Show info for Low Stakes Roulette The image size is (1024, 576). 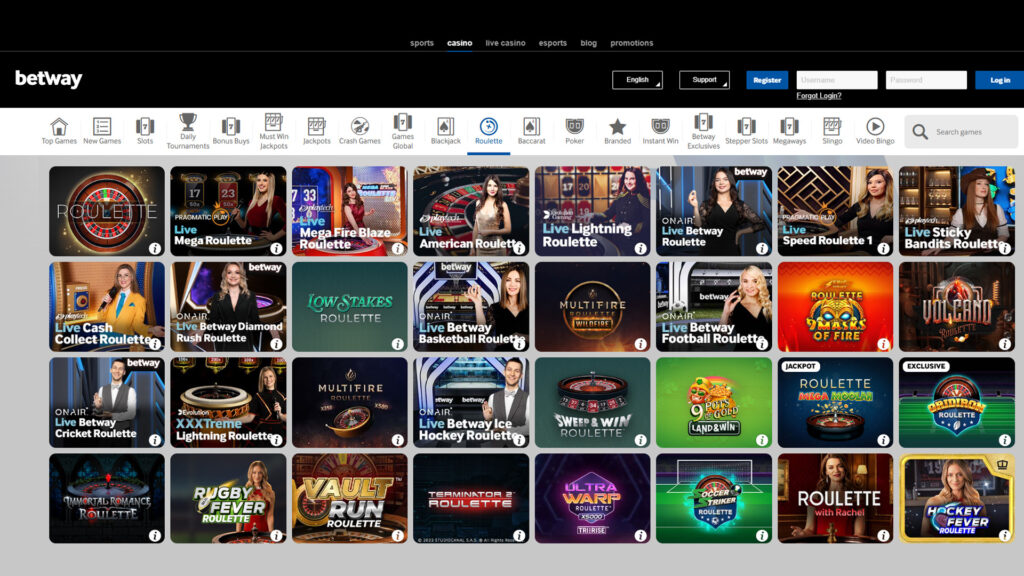pos(397,344)
